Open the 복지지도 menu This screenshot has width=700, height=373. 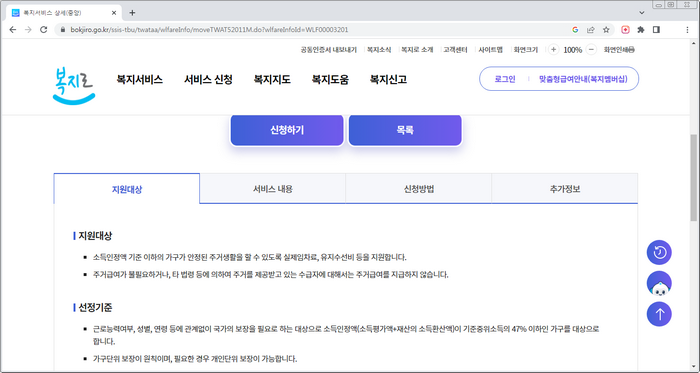point(272,80)
